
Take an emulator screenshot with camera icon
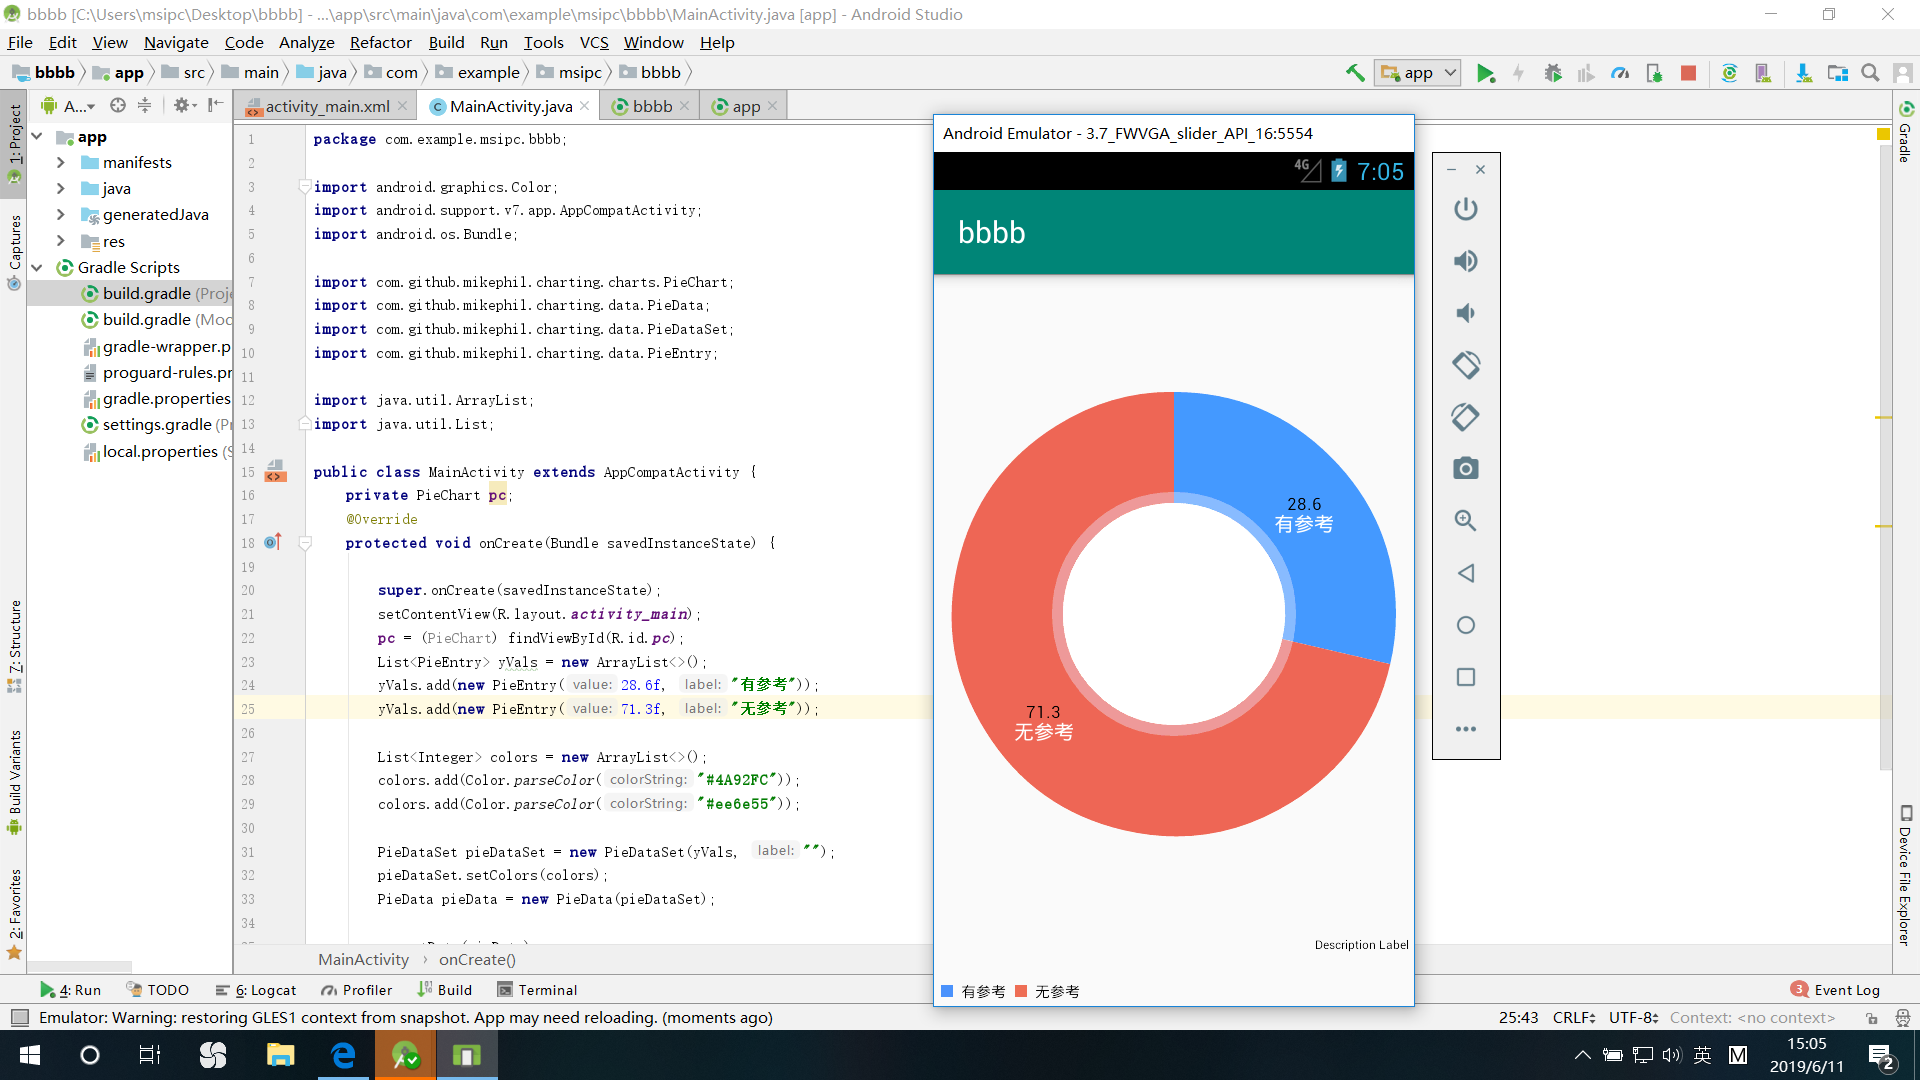coord(1465,469)
